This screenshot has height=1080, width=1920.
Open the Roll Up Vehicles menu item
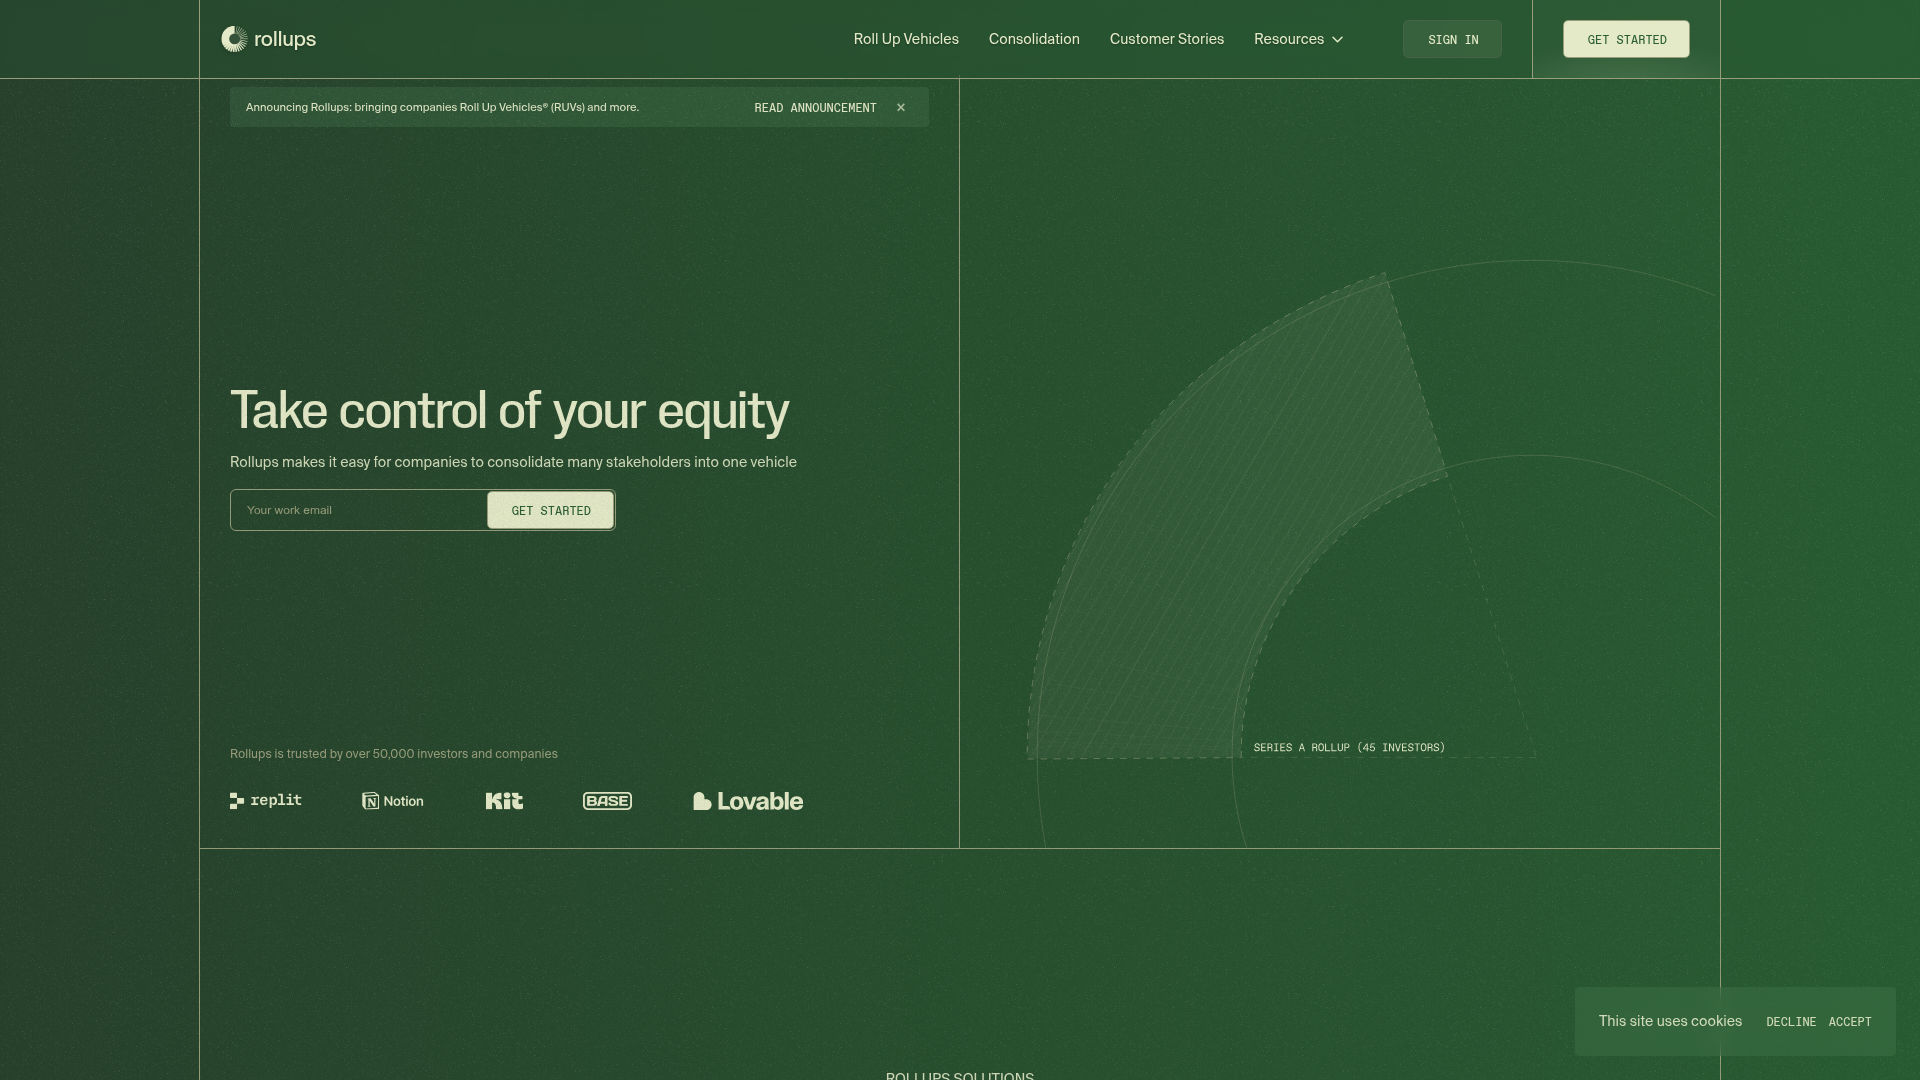906,39
